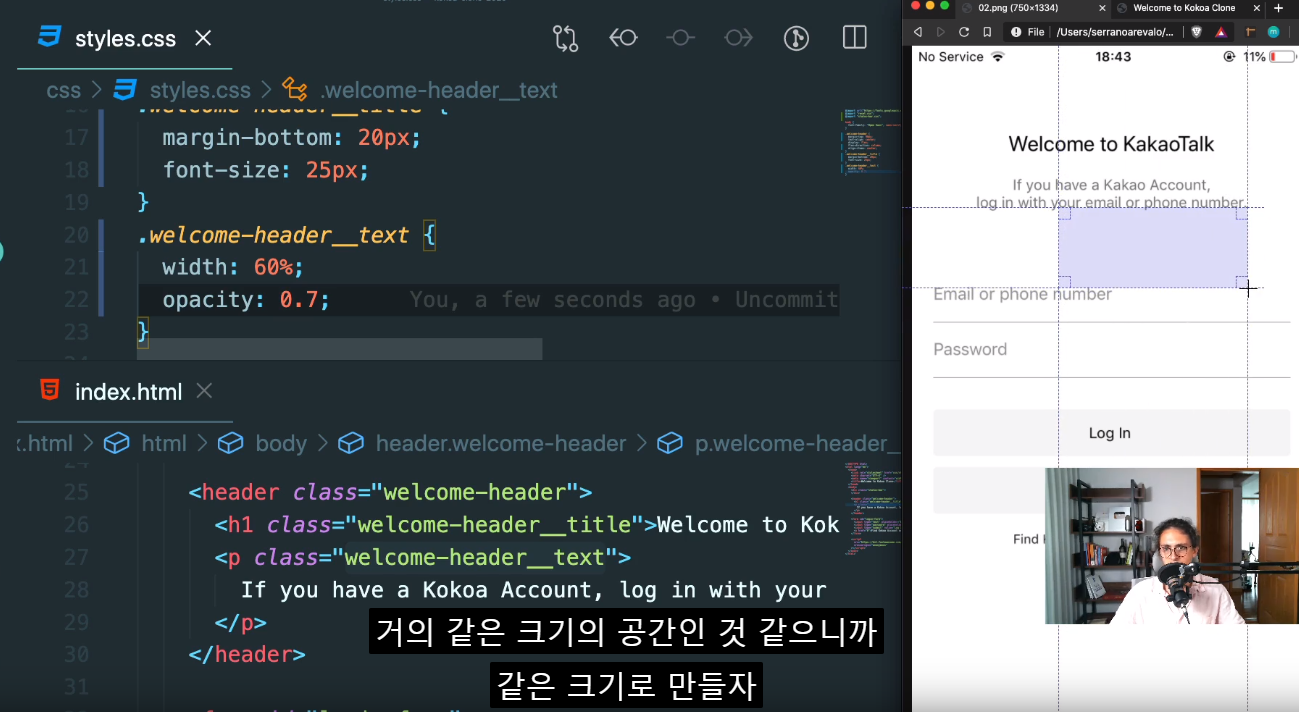Click the class symbol icon in CSS breadcrumb
The height and width of the screenshot is (712, 1299).
(294, 90)
